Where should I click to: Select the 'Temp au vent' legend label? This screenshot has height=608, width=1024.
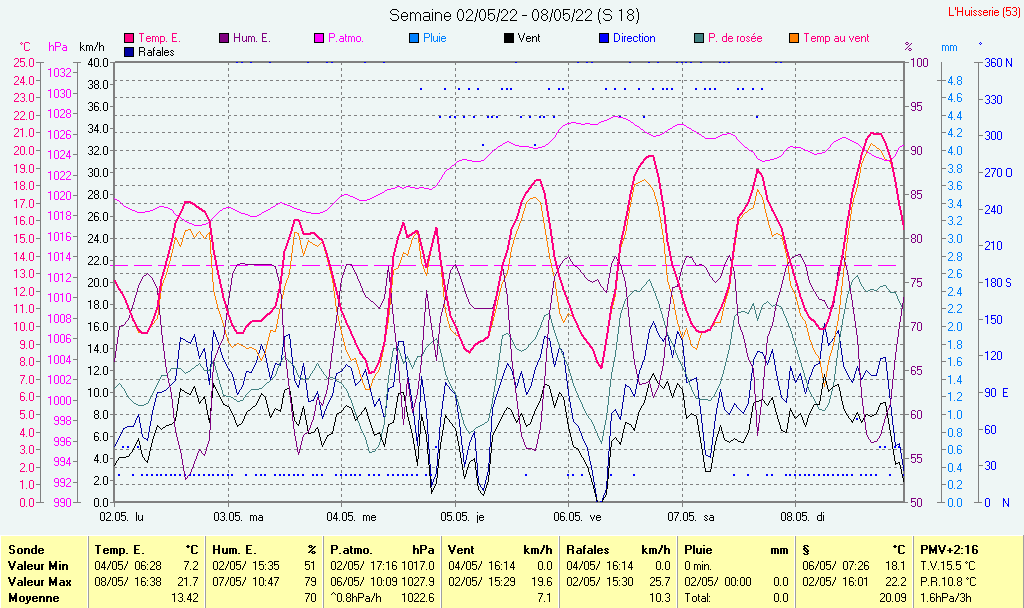pyautogui.click(x=836, y=39)
